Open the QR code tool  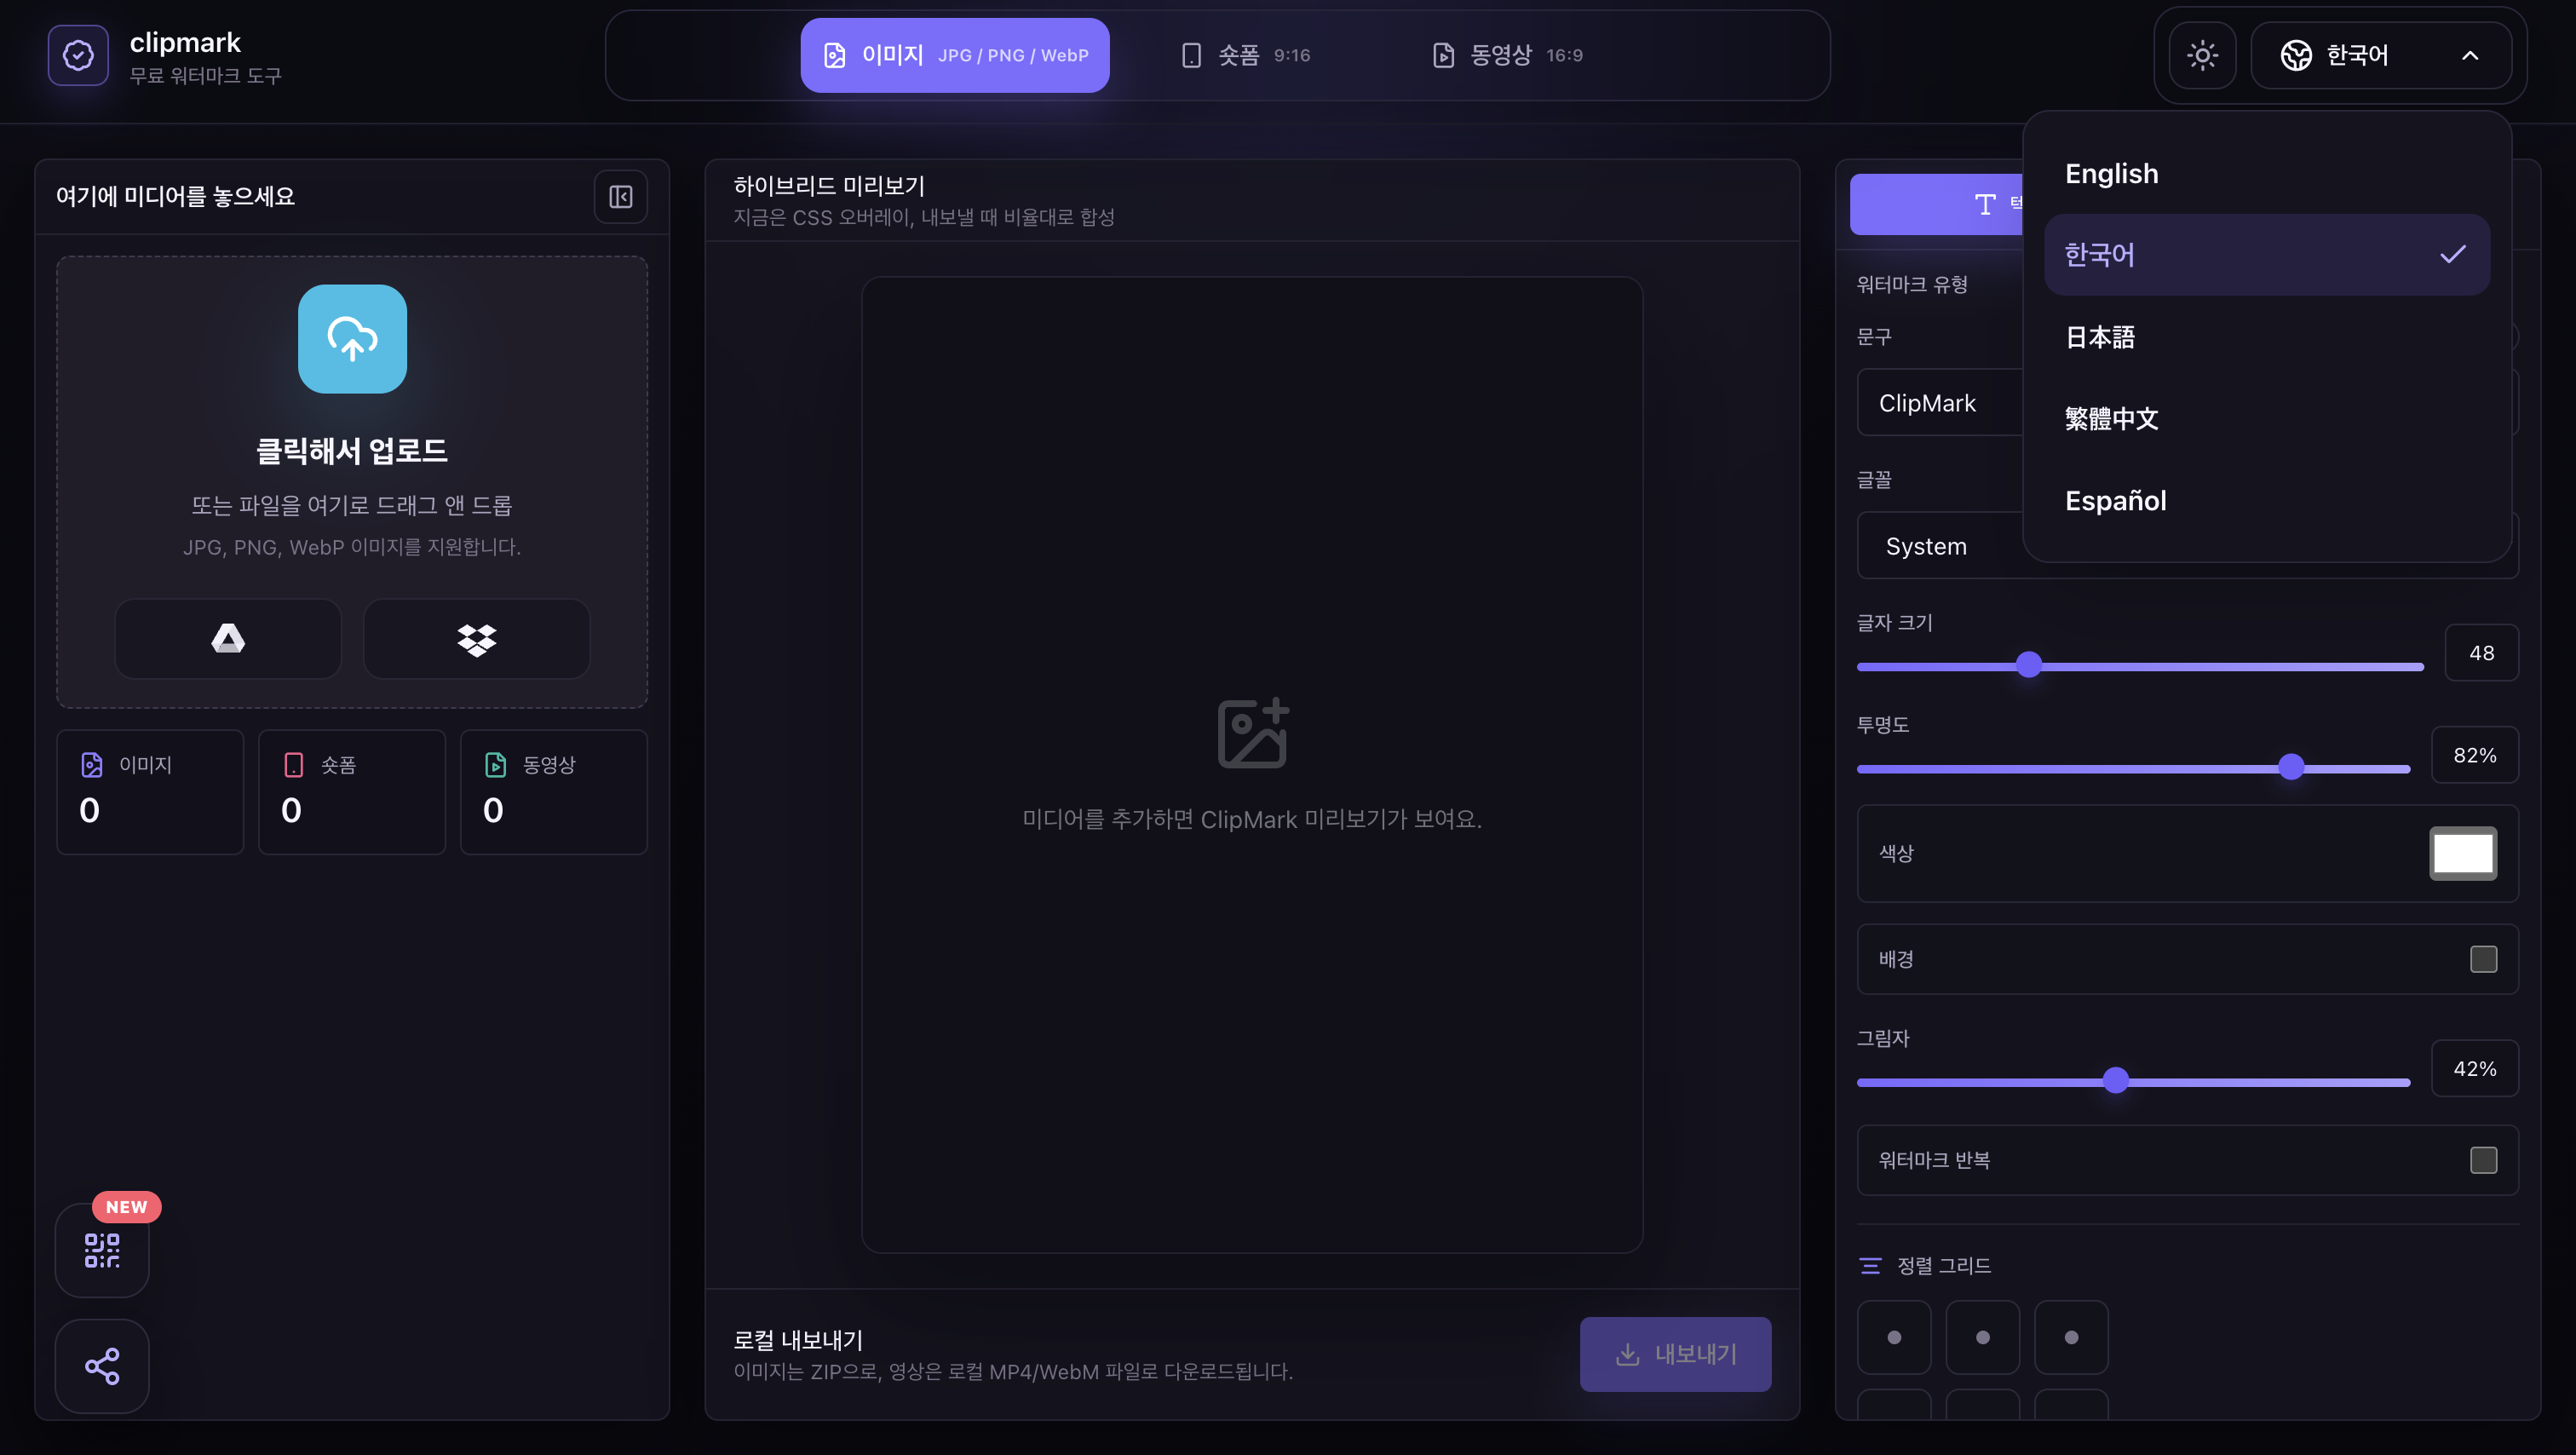point(102,1250)
